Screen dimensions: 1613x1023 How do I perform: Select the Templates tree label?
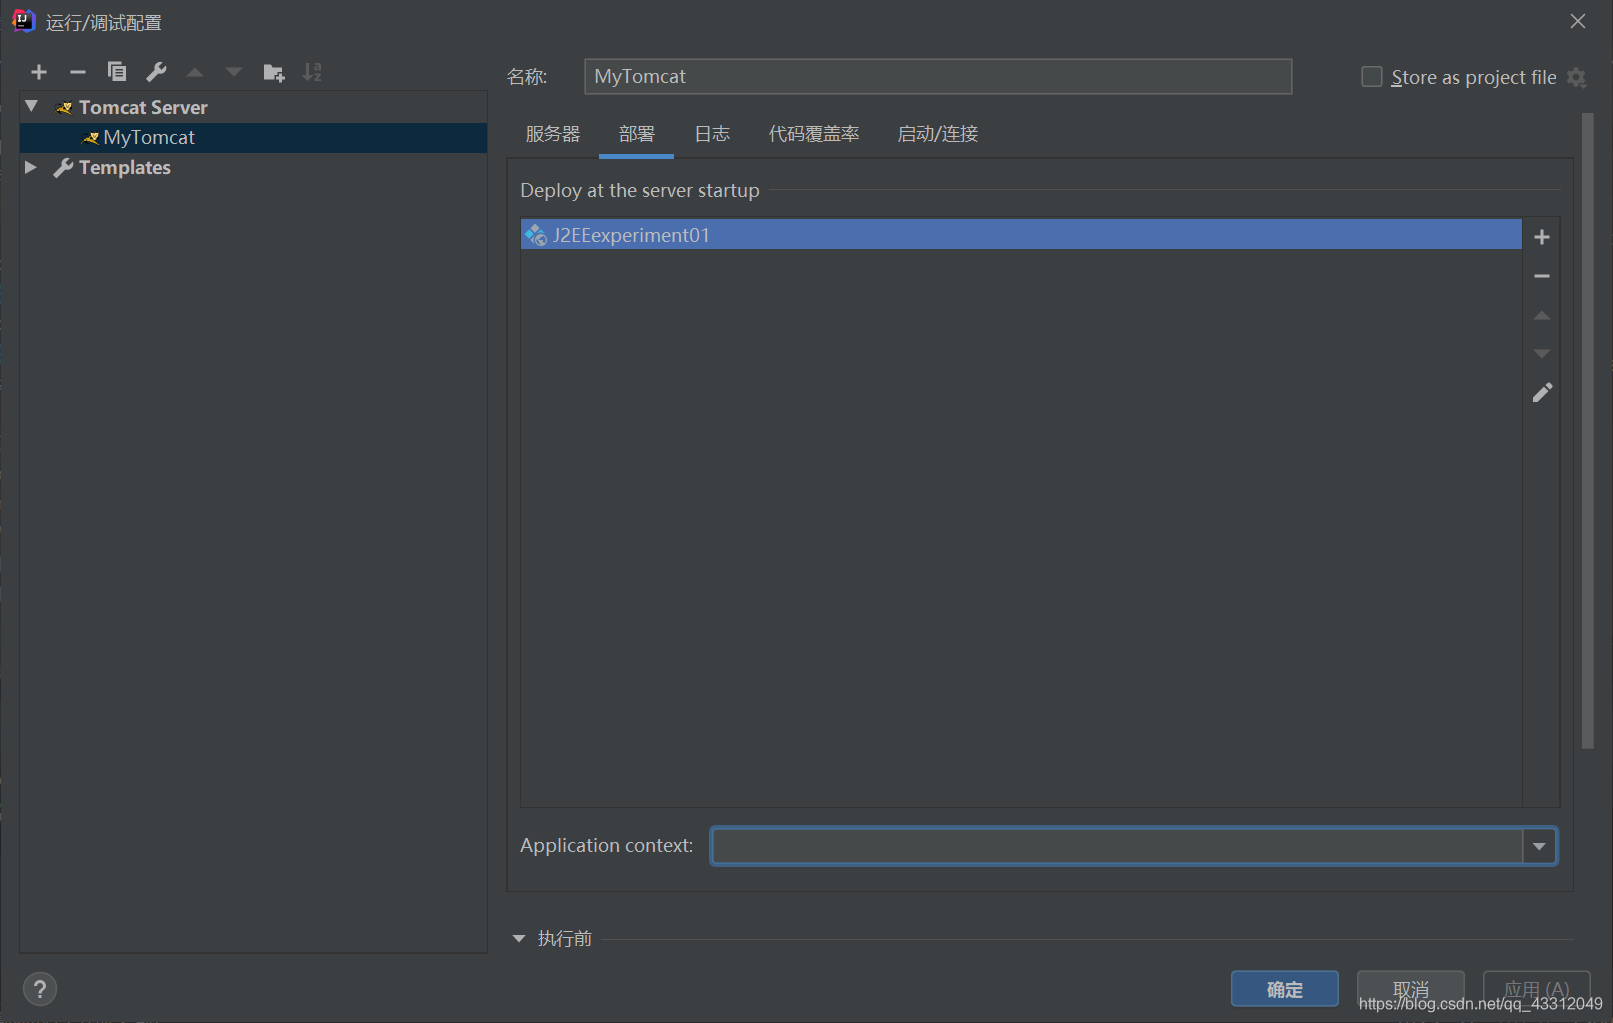click(125, 167)
